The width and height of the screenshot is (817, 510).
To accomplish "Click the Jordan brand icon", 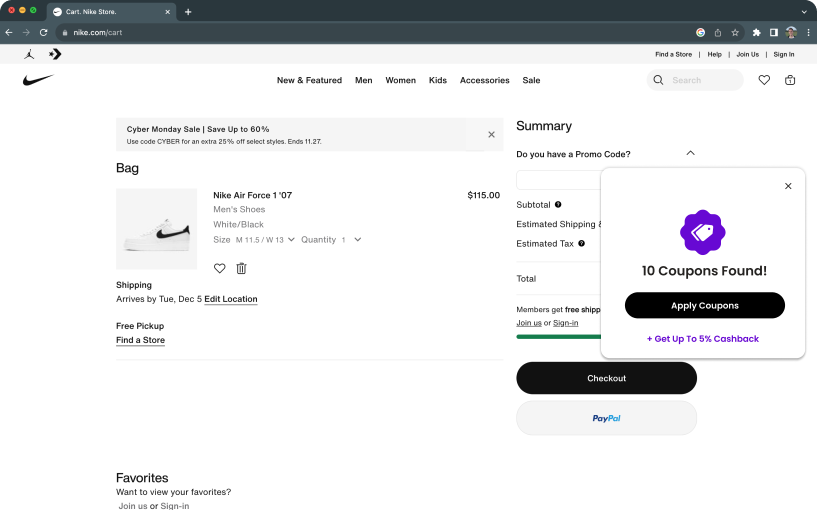I will click(29, 54).
